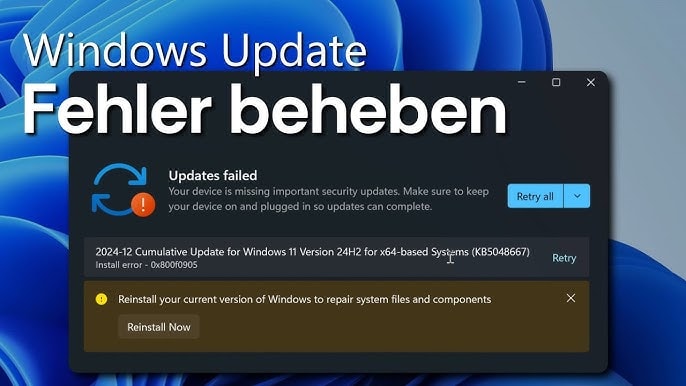Dismiss the yellow reinstall Windows banner
The height and width of the screenshot is (386, 686).
pos(570,298)
